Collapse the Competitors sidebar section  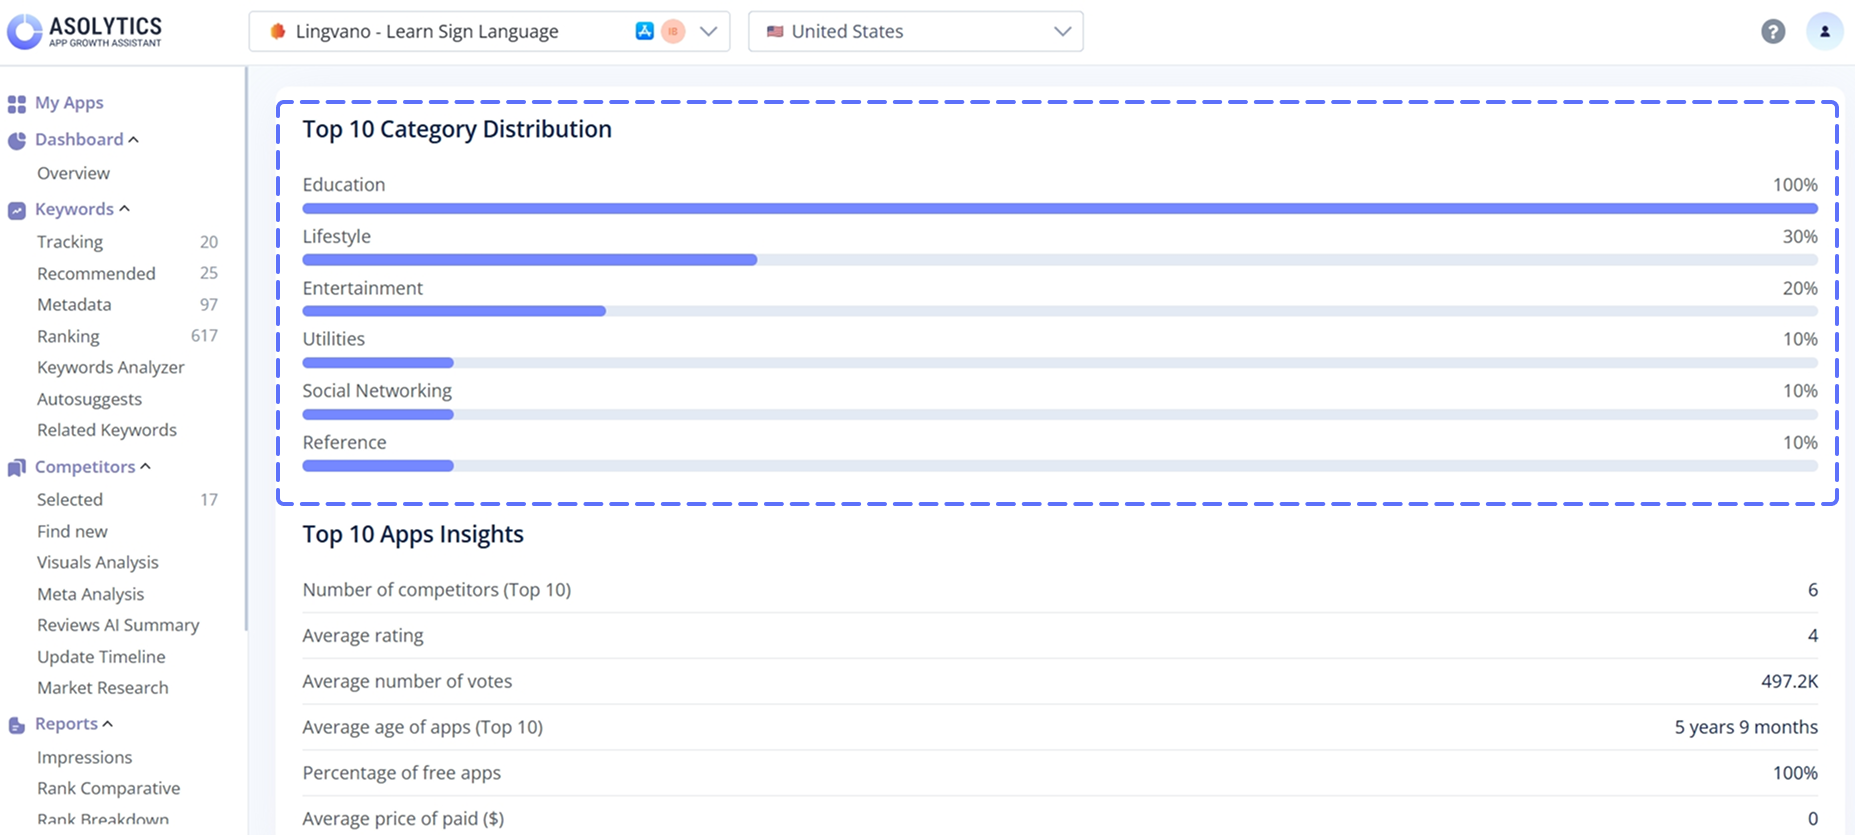click(146, 467)
